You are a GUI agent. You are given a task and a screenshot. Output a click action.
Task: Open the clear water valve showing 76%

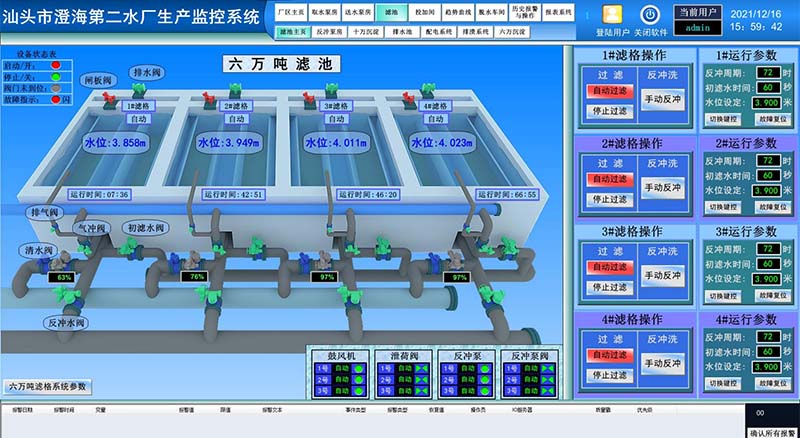[x=193, y=261]
